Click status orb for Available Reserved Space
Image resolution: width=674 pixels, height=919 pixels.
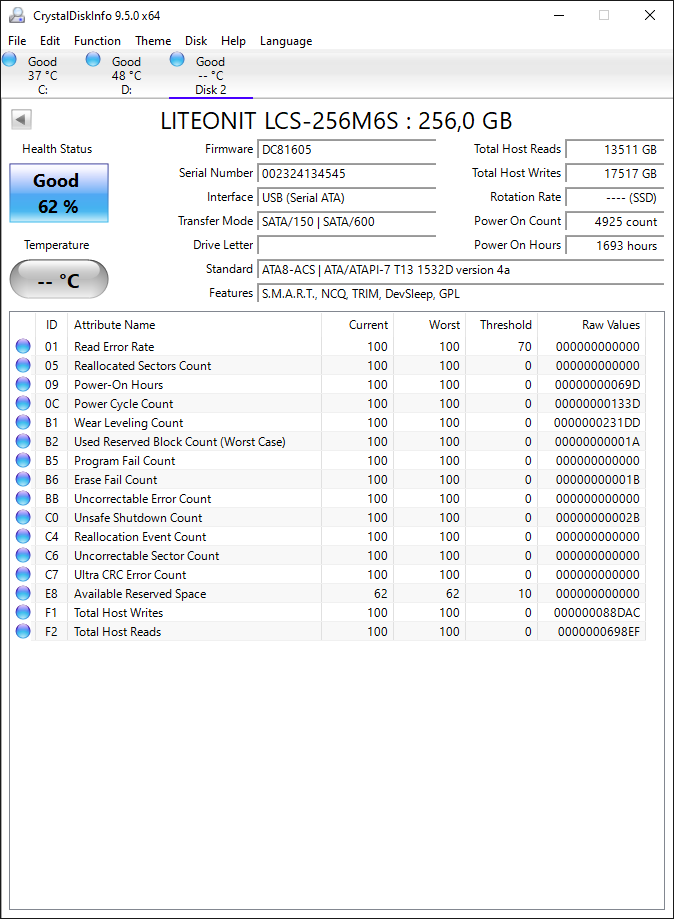tap(23, 593)
